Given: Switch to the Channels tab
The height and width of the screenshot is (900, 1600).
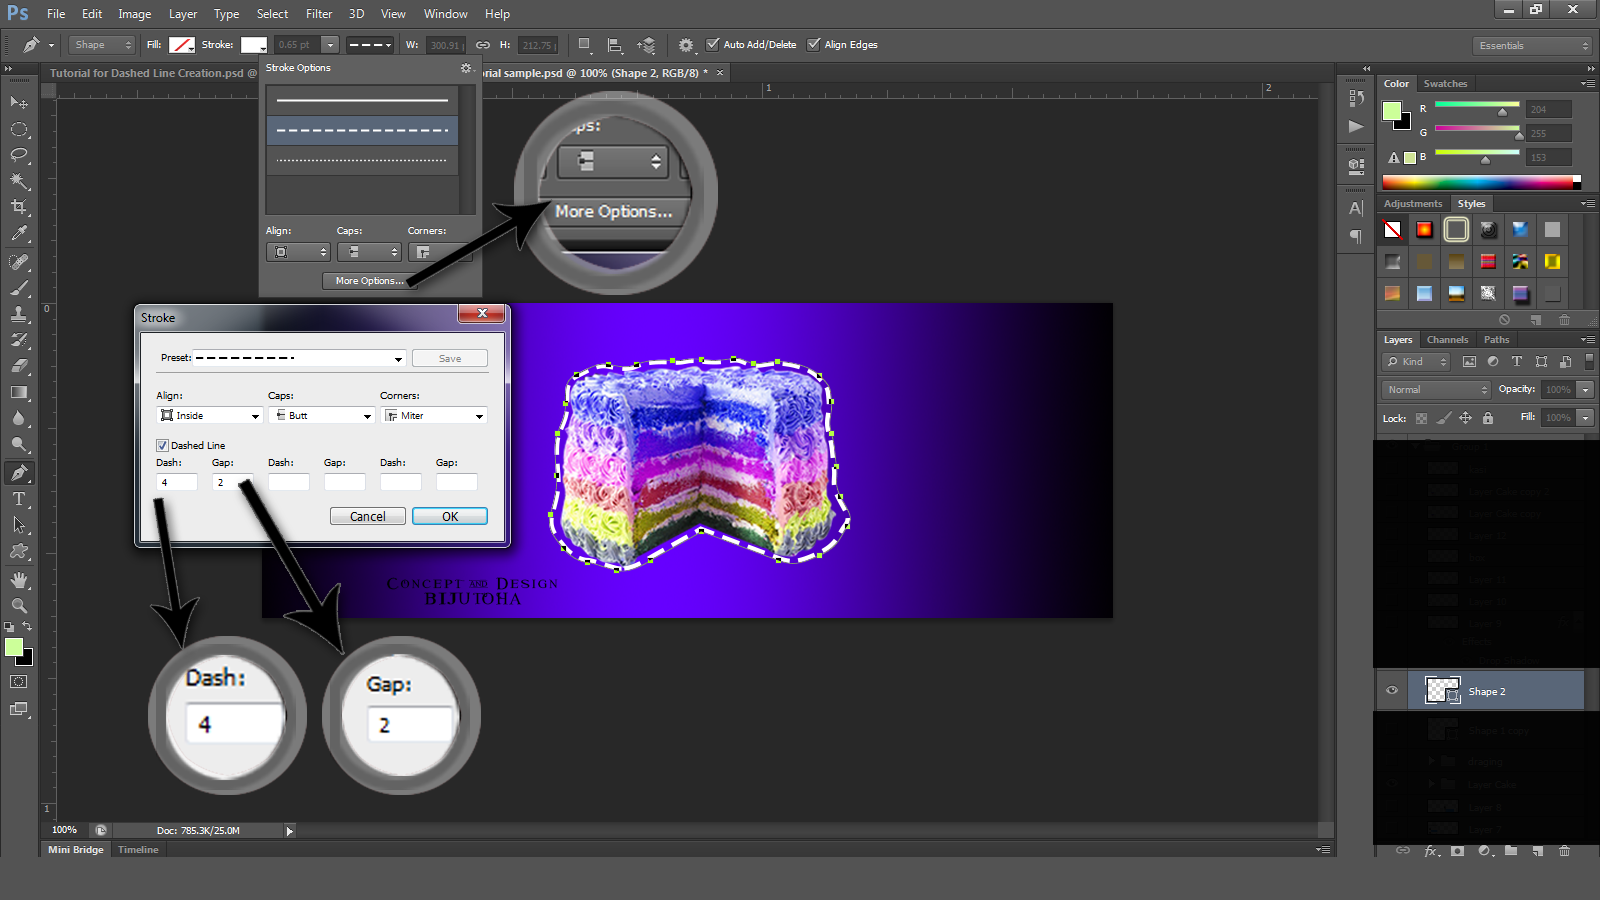Looking at the screenshot, I should 1447,339.
